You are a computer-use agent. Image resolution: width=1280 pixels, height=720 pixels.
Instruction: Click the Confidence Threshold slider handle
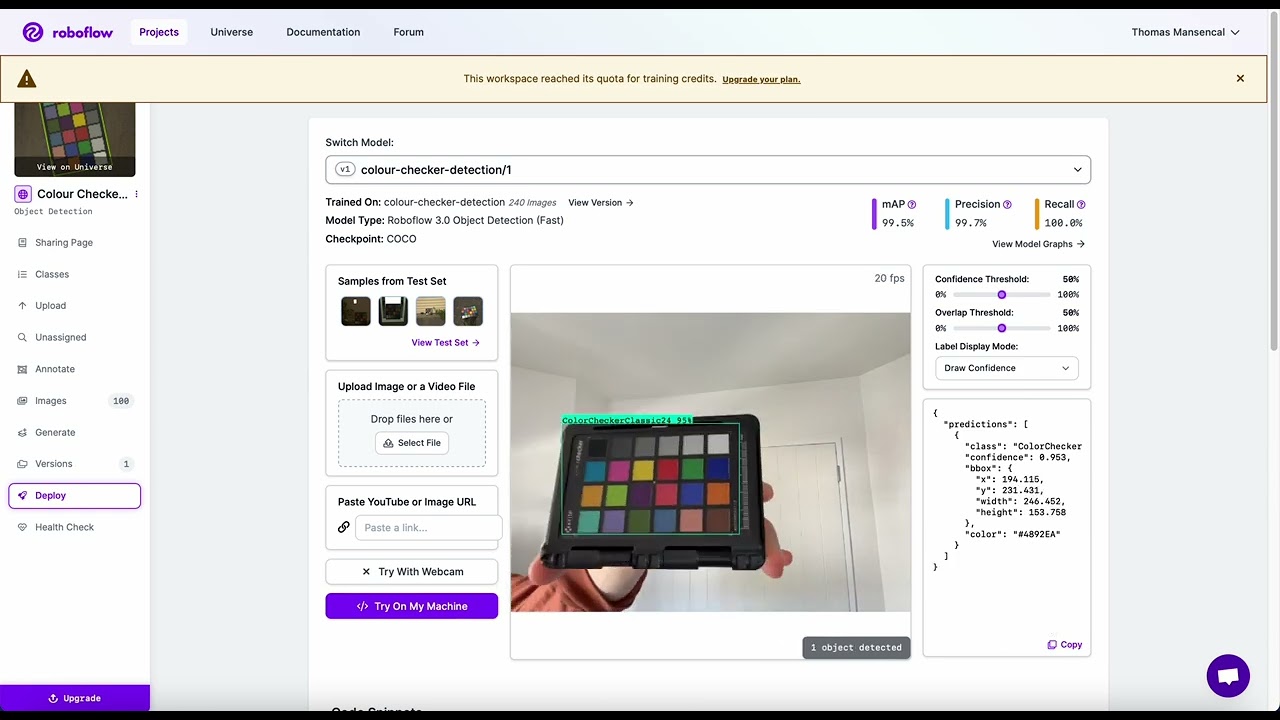(x=1002, y=295)
